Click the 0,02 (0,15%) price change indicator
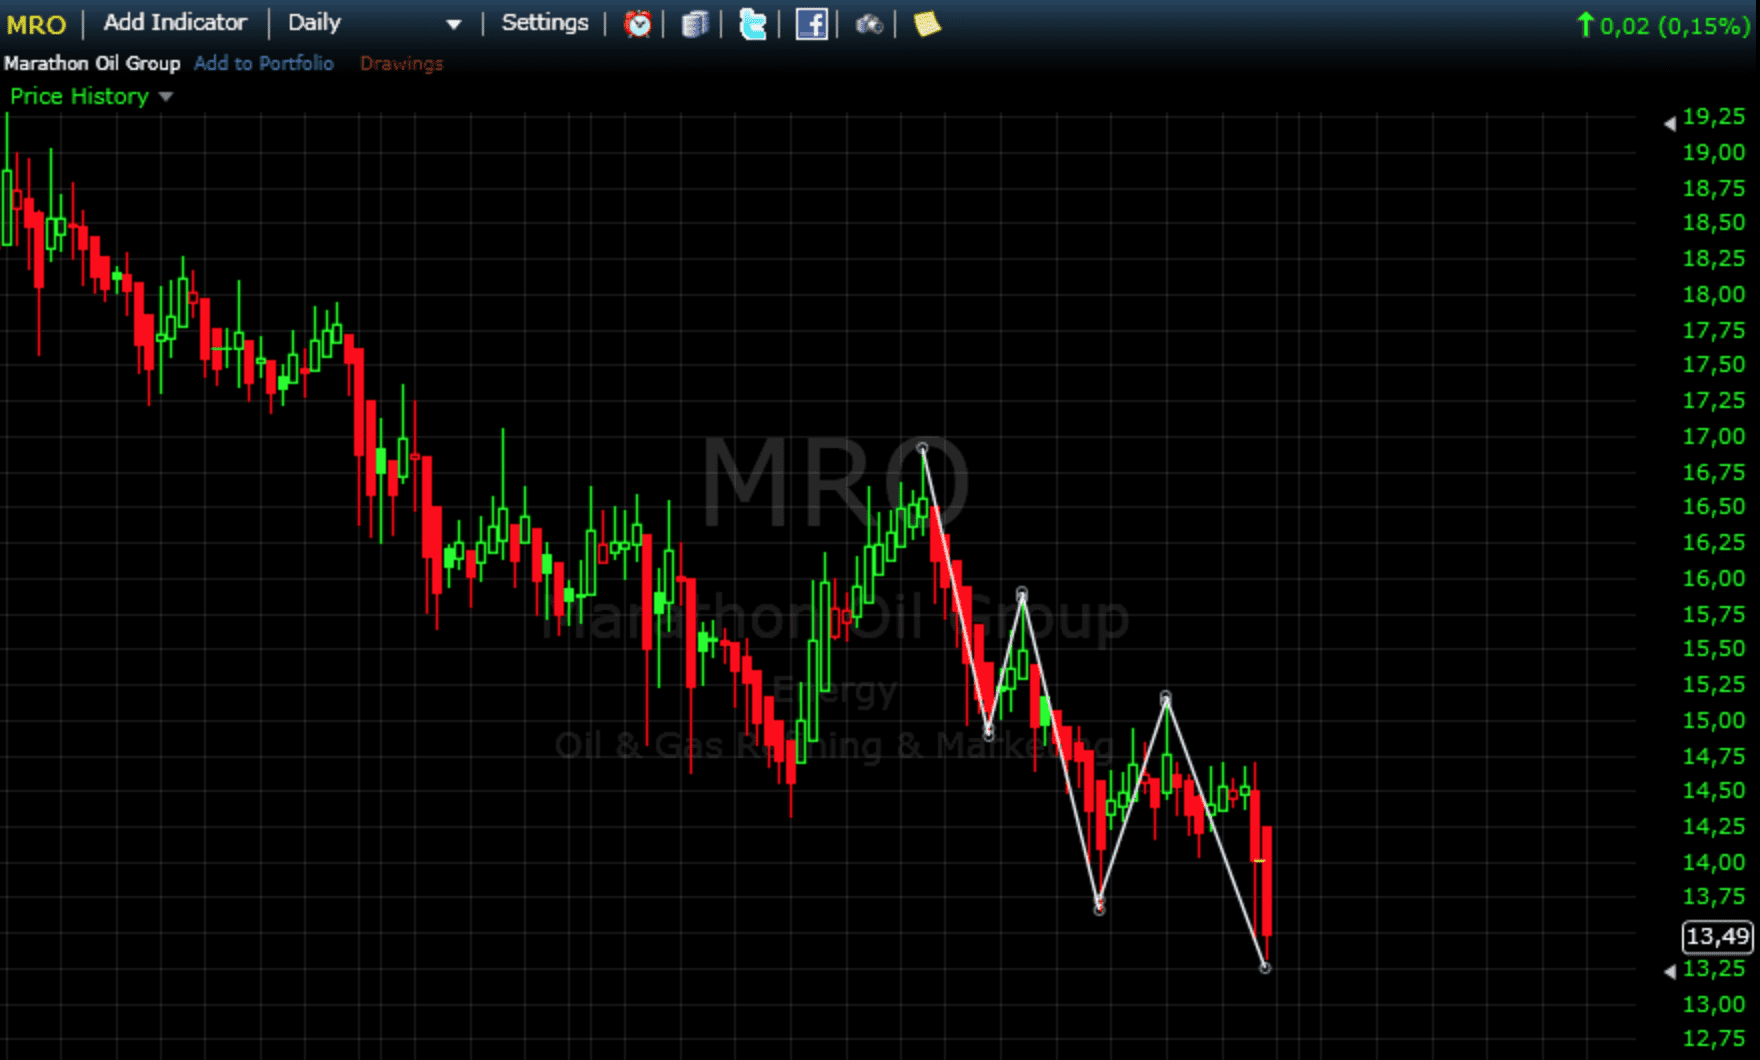The width and height of the screenshot is (1760, 1060). 1663,25
